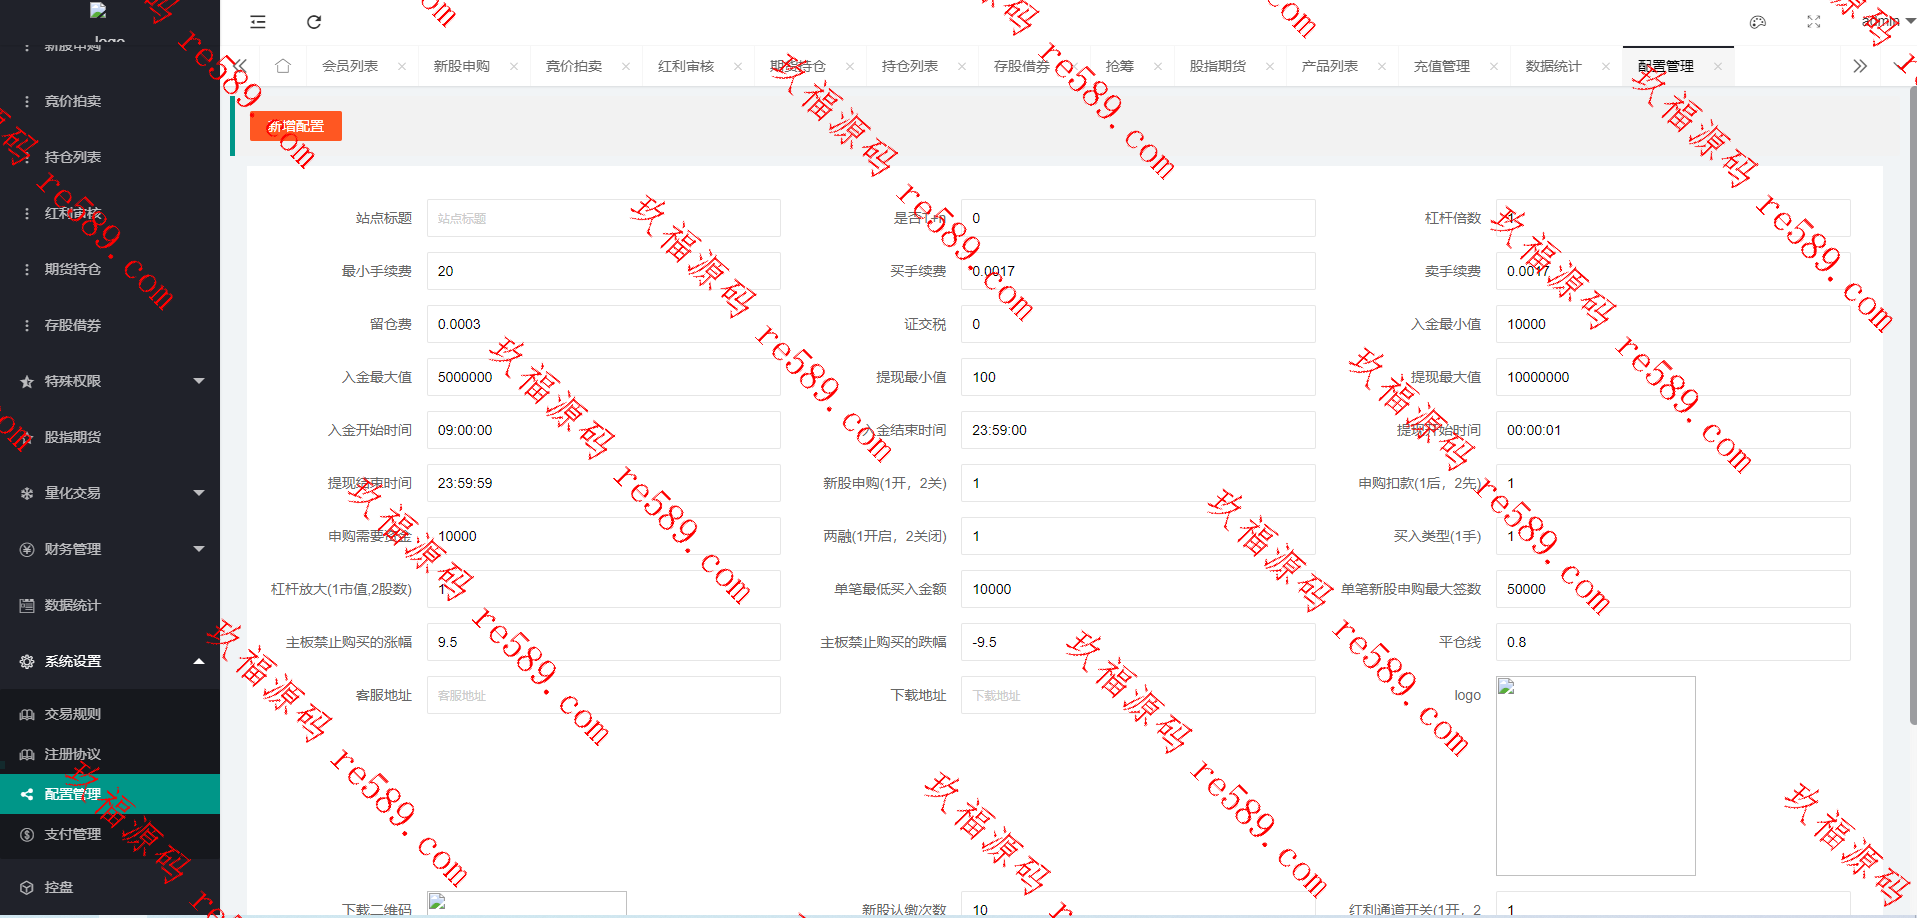Switch to the 持仓列表 tab
The height and width of the screenshot is (918, 1917).
tap(910, 67)
